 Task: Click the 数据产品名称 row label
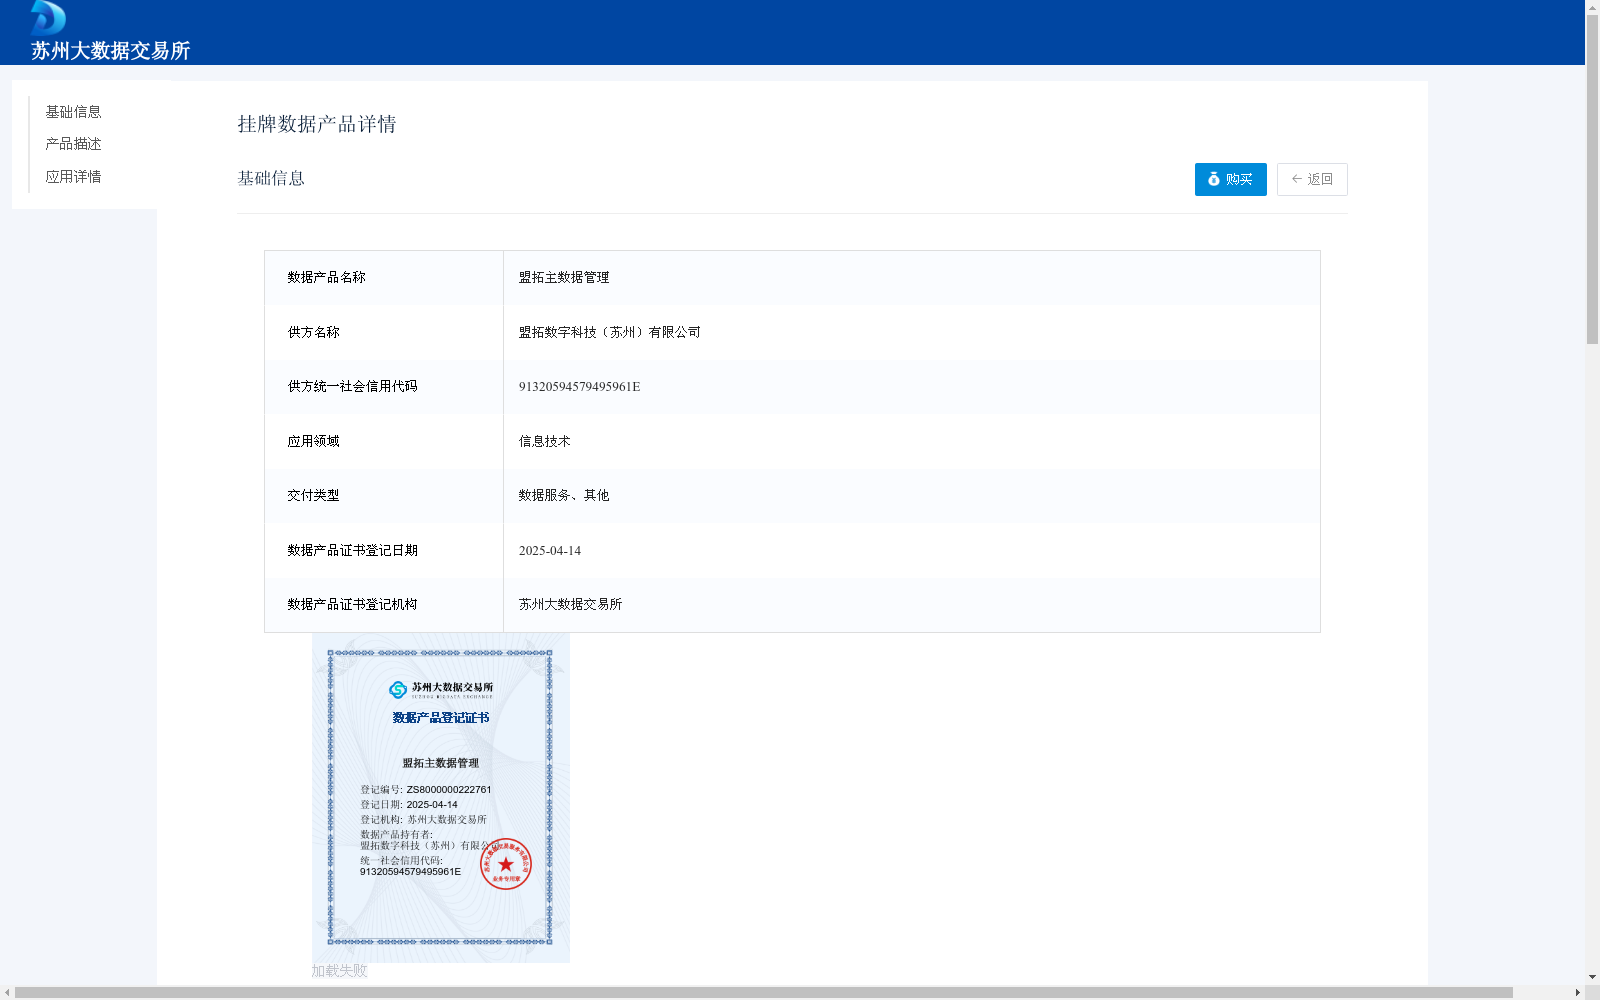tap(326, 278)
